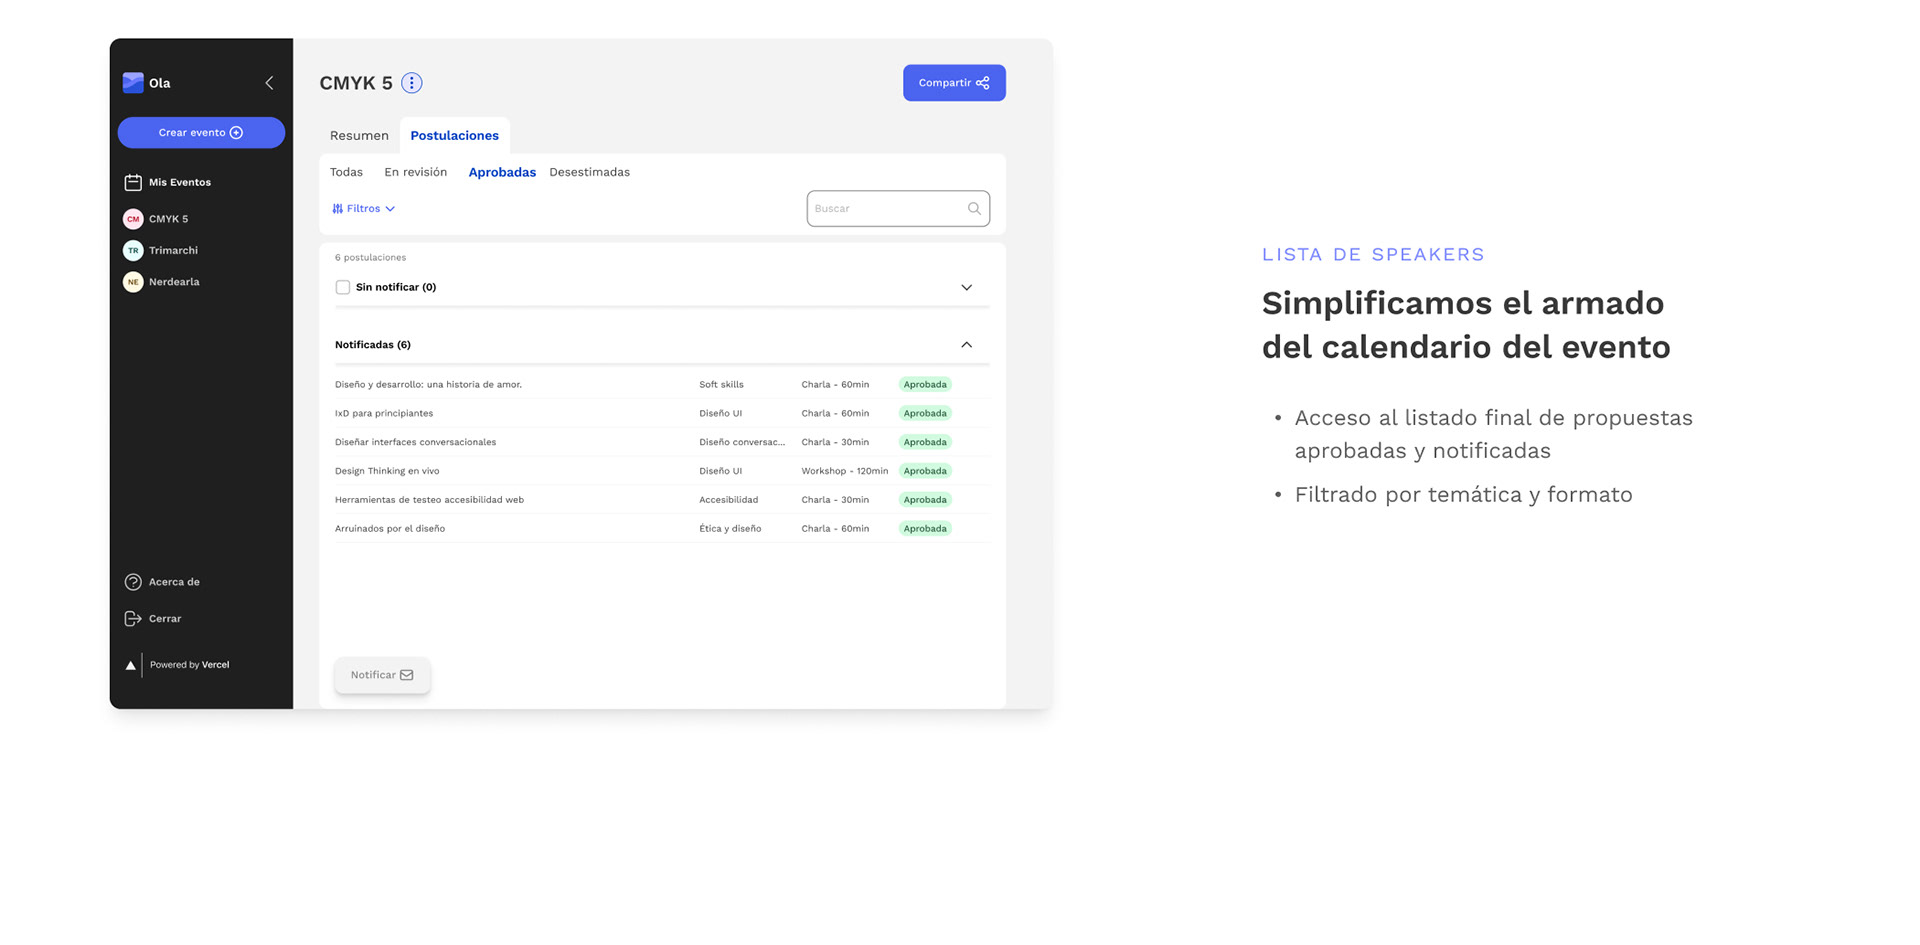Viewport: 1920px width, 945px height.
Task: Focus the Buscar search field
Action: pos(887,209)
